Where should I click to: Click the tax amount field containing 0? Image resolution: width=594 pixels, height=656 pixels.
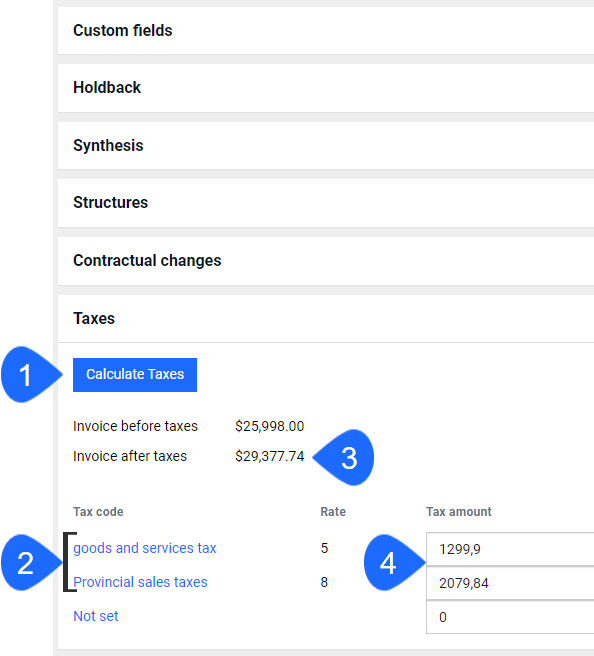coord(510,617)
